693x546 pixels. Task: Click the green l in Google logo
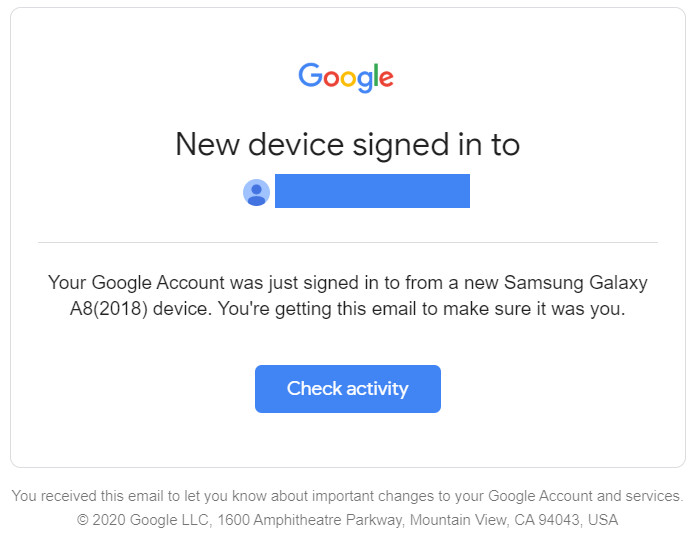[x=376, y=75]
